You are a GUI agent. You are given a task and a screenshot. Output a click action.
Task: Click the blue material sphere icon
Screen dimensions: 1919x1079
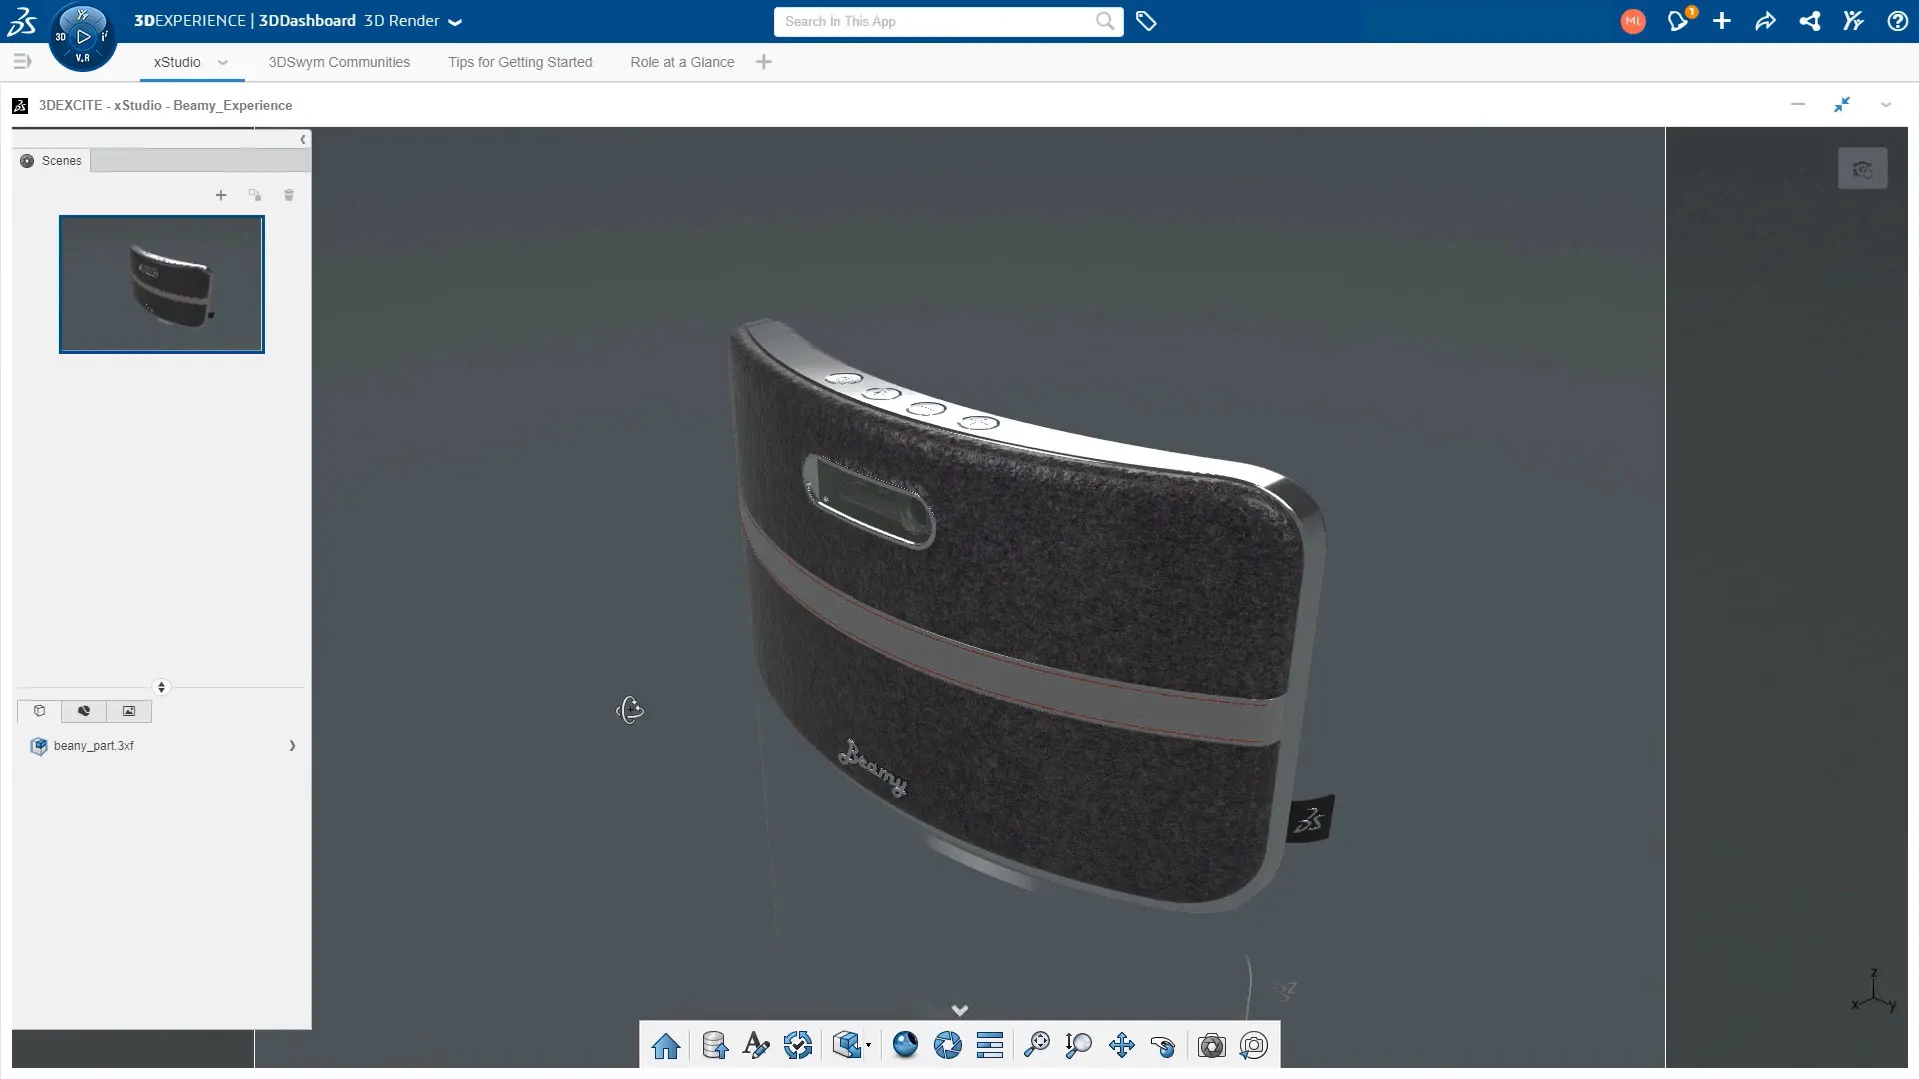tap(905, 1046)
